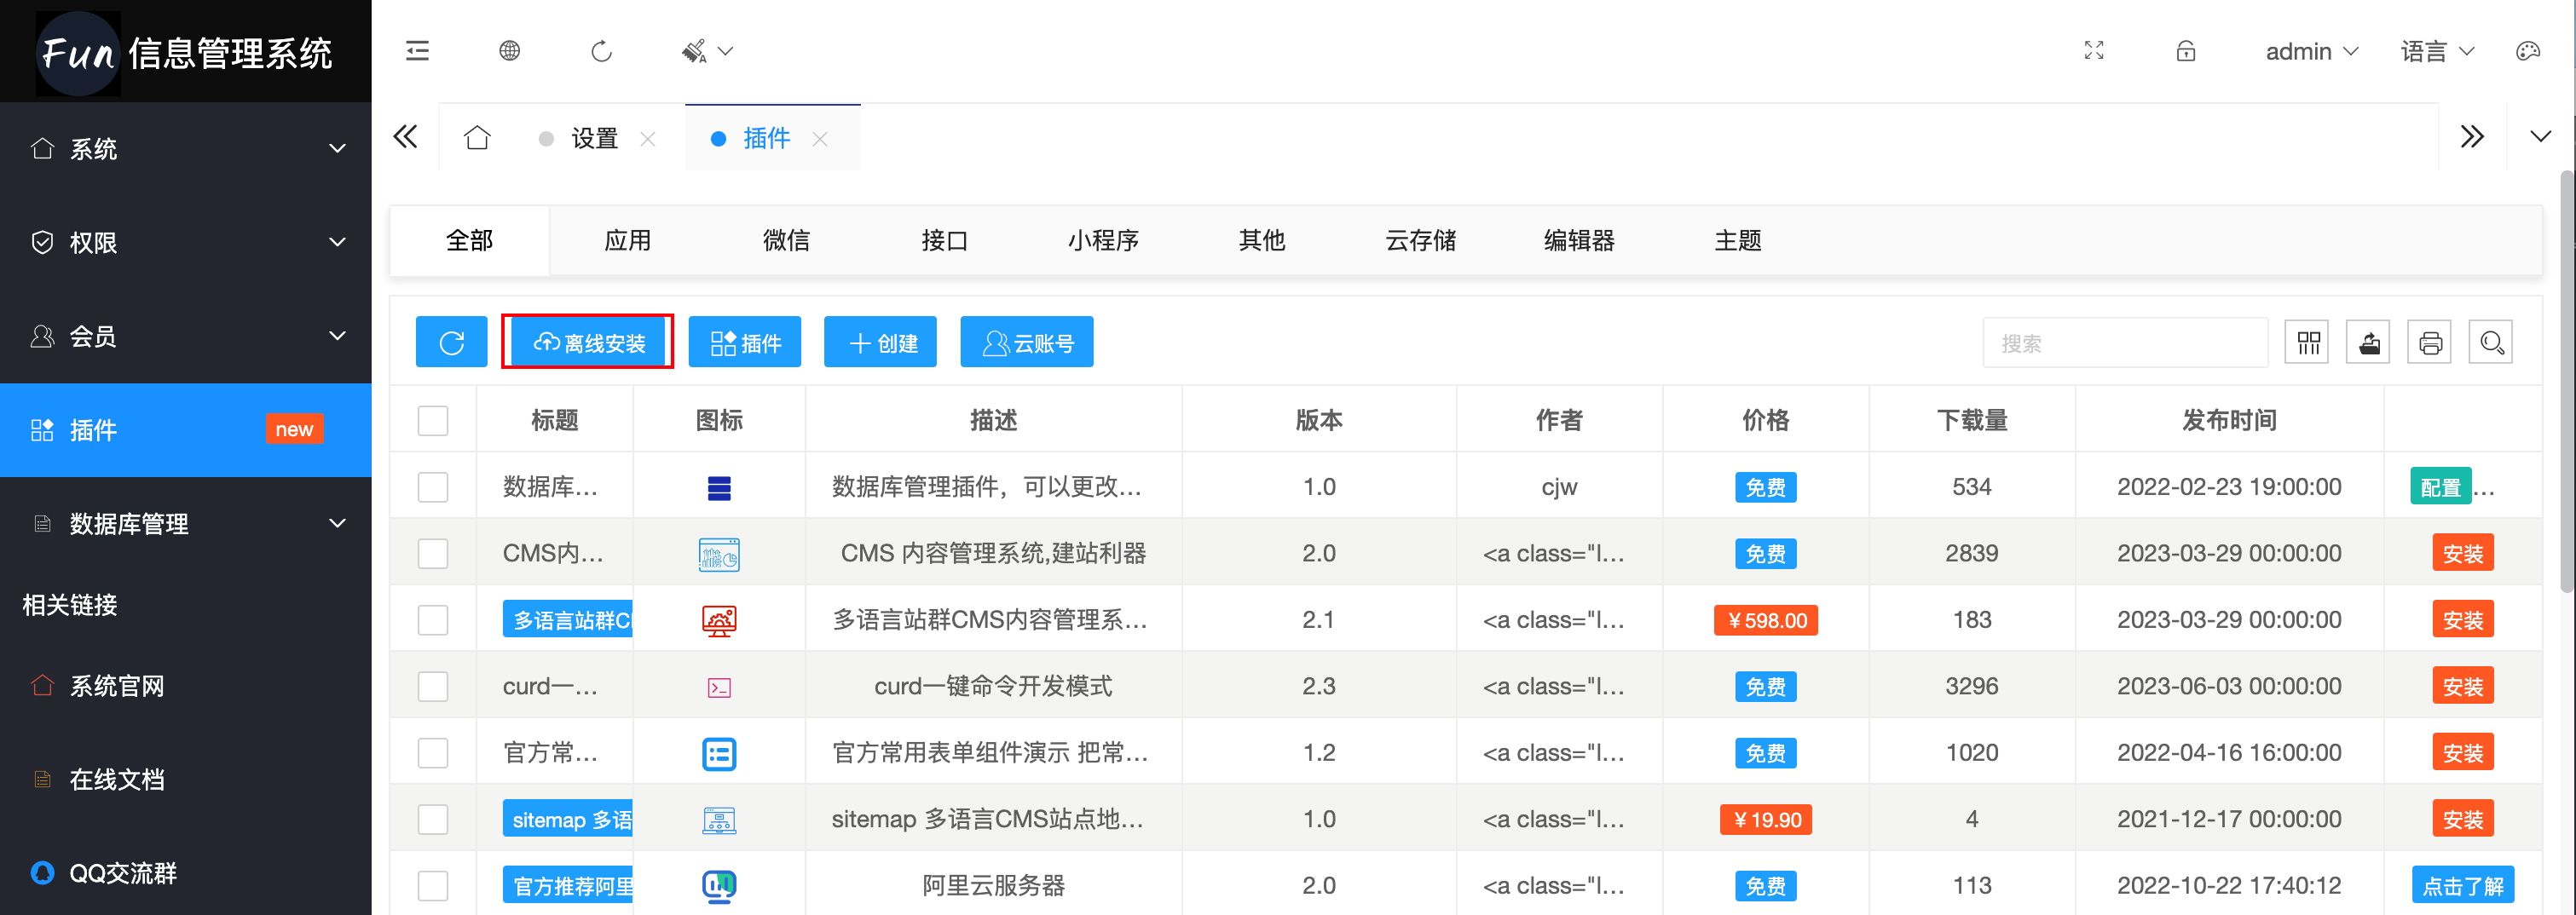Open the clear cache broom dropdown
The width and height of the screenshot is (2576, 915).
(x=707, y=51)
